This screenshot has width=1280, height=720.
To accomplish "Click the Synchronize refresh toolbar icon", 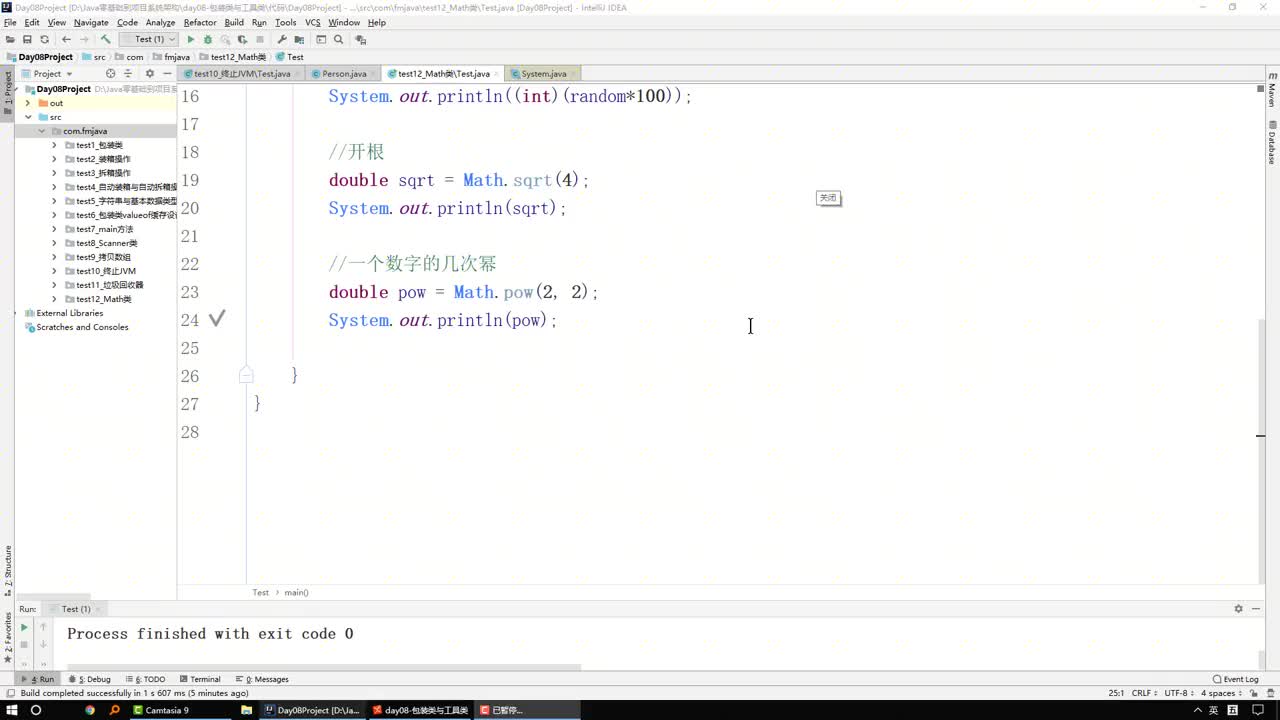I will [44, 40].
